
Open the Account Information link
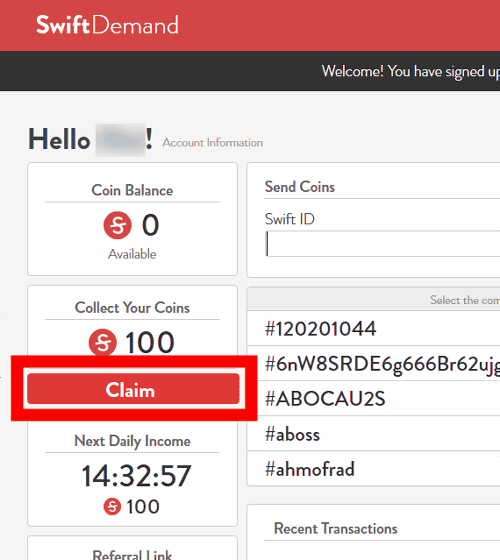(x=212, y=142)
